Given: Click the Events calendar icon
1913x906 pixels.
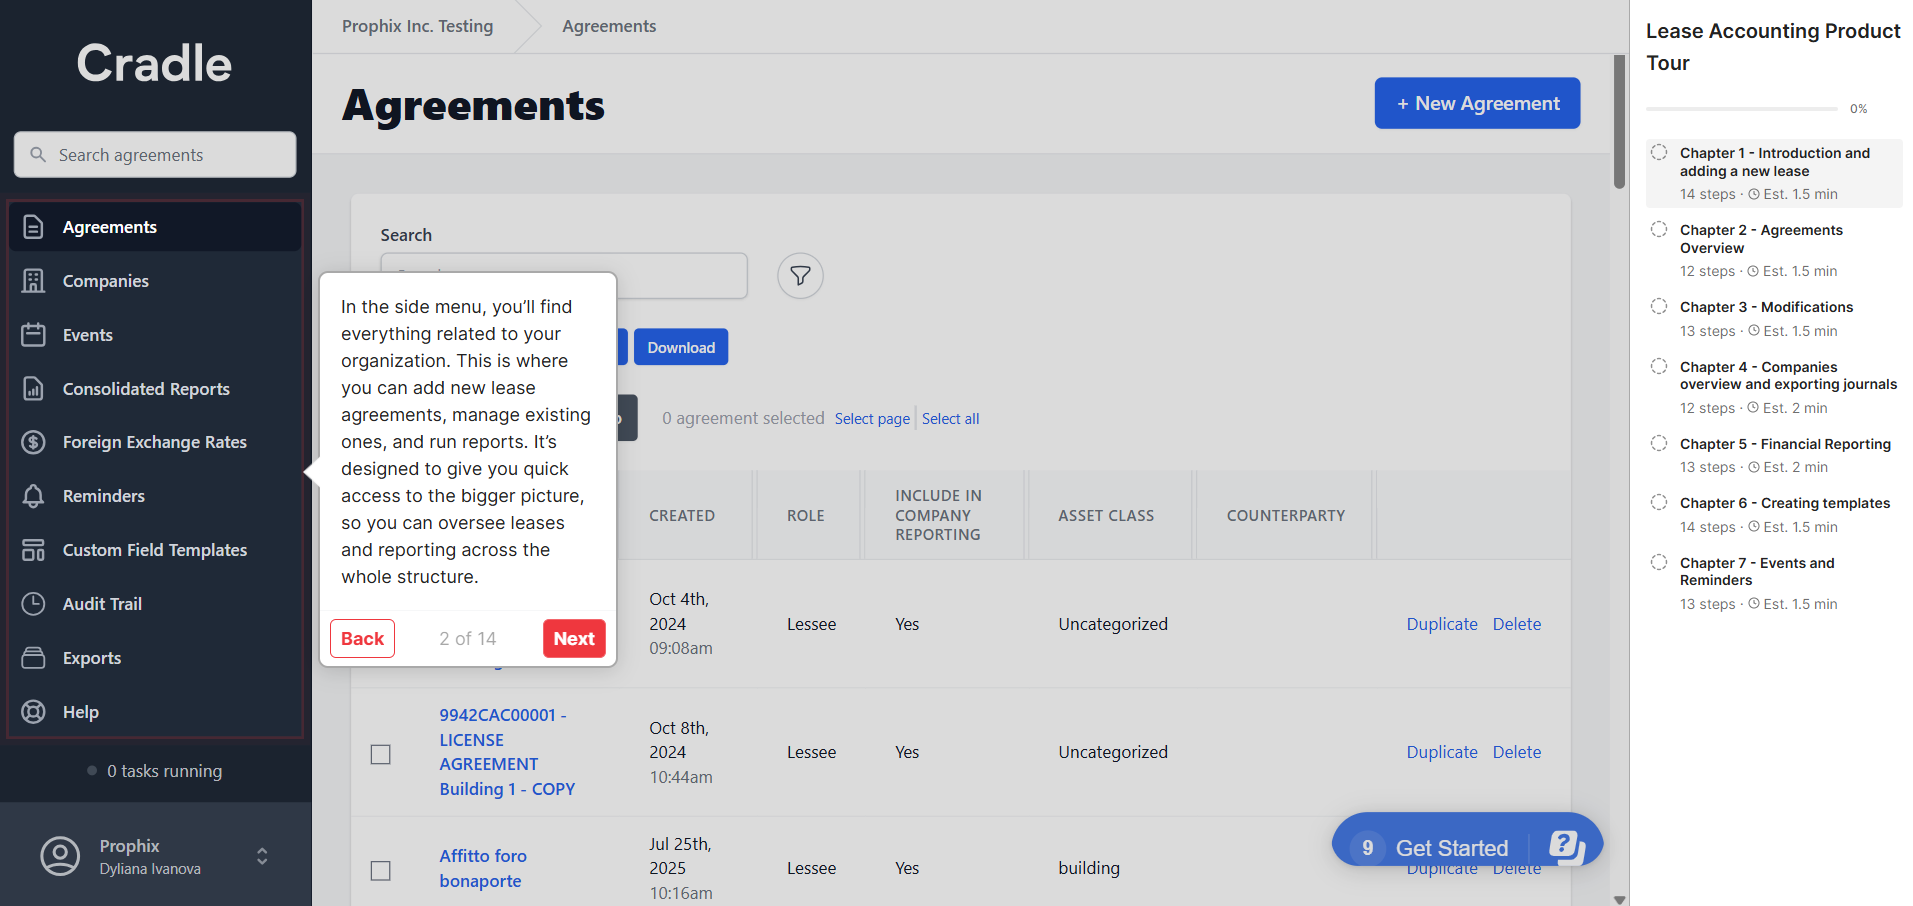Looking at the screenshot, I should pyautogui.click(x=34, y=335).
